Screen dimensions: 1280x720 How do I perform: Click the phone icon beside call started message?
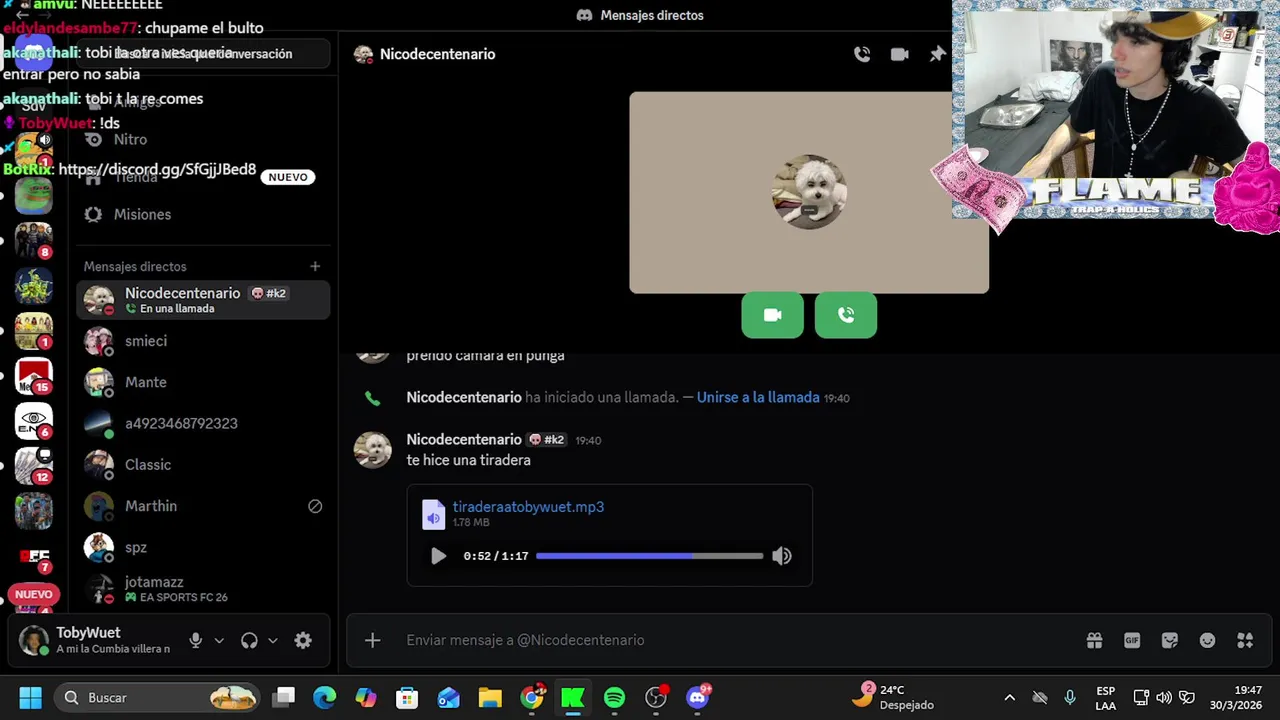[372, 398]
